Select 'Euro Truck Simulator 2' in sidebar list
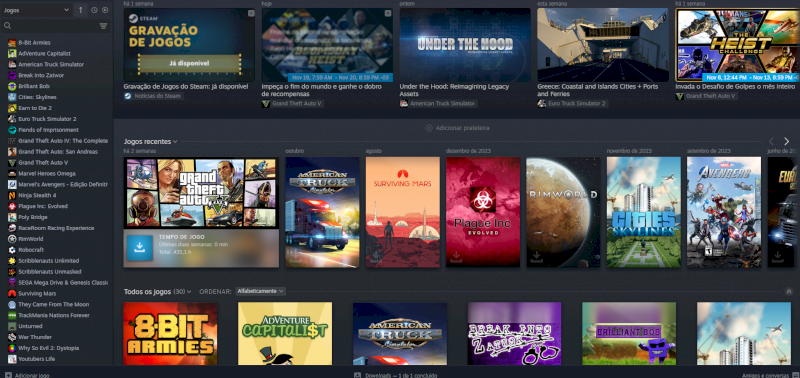 (47, 119)
